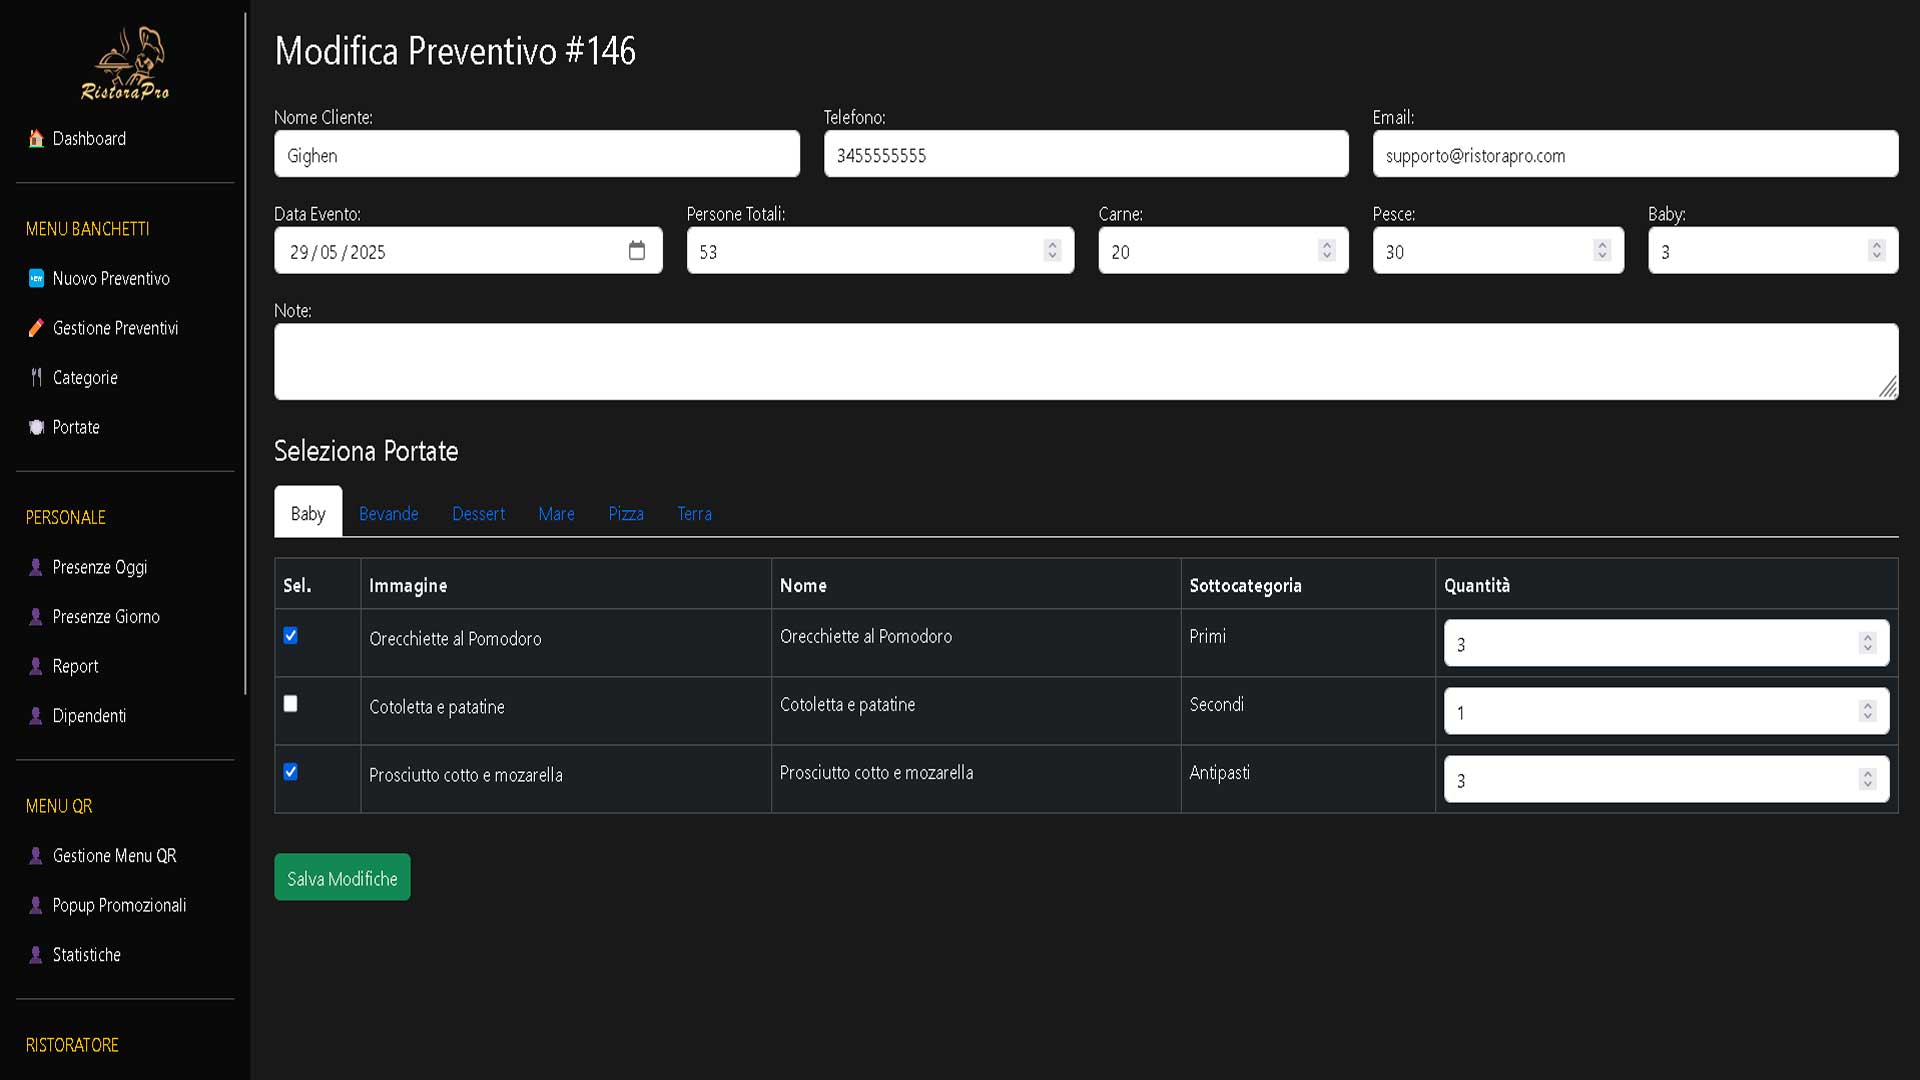
Task: Navigate to Portate
Action: pyautogui.click(x=76, y=427)
